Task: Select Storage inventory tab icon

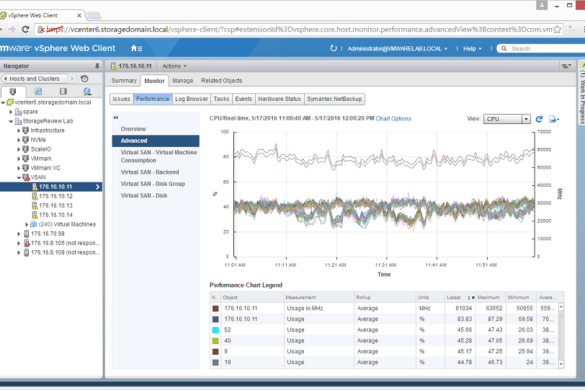Action: [x=63, y=91]
